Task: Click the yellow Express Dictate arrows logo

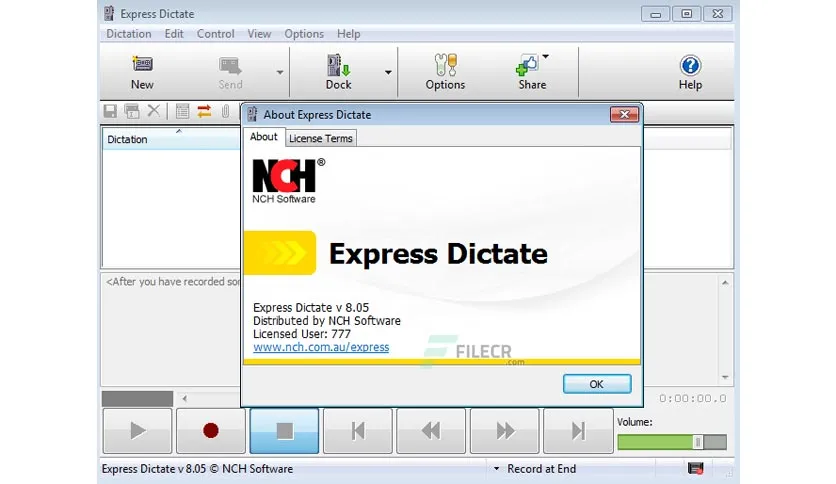Action: coord(280,253)
